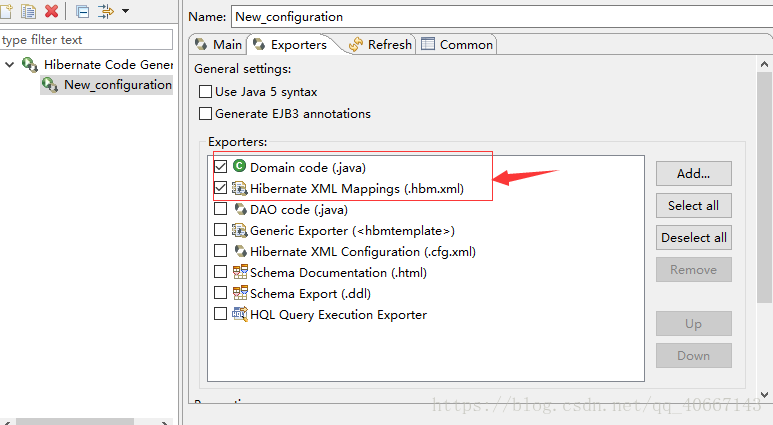Check Generic Exporter (<hbmtemplate>) checkbox
Image resolution: width=773 pixels, height=425 pixels.
[x=220, y=230]
